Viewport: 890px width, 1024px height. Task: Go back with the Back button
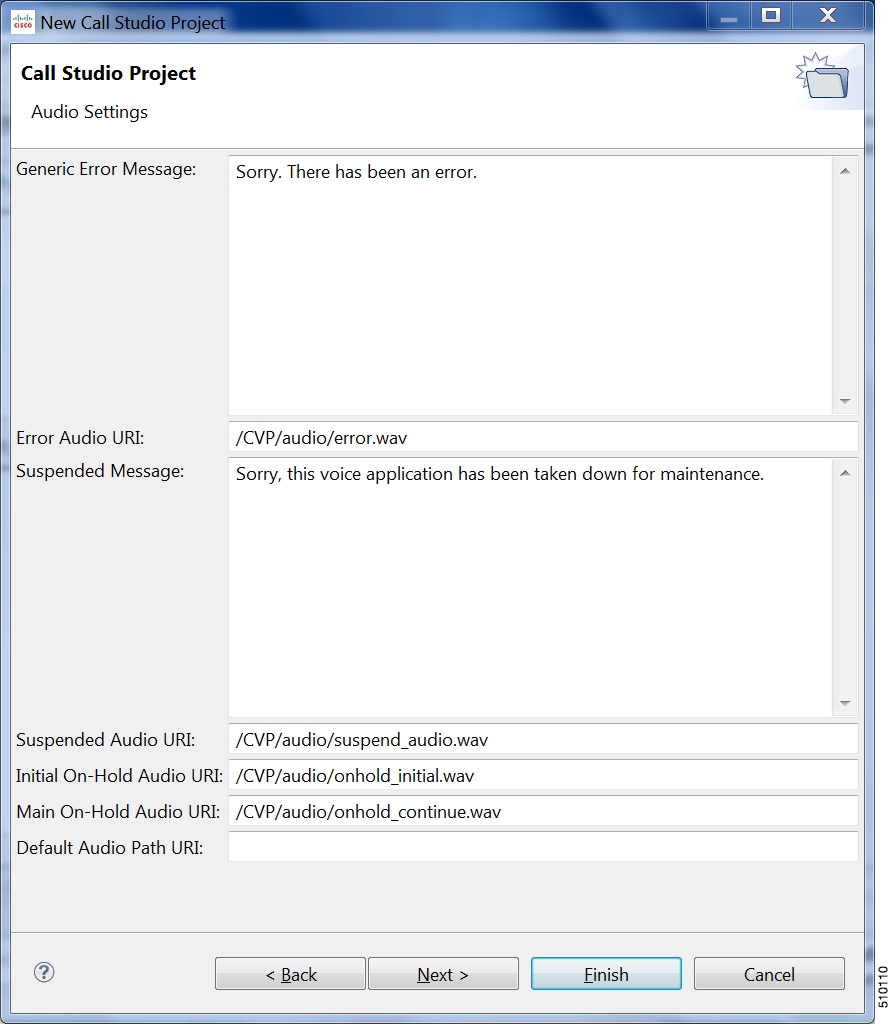(x=290, y=974)
